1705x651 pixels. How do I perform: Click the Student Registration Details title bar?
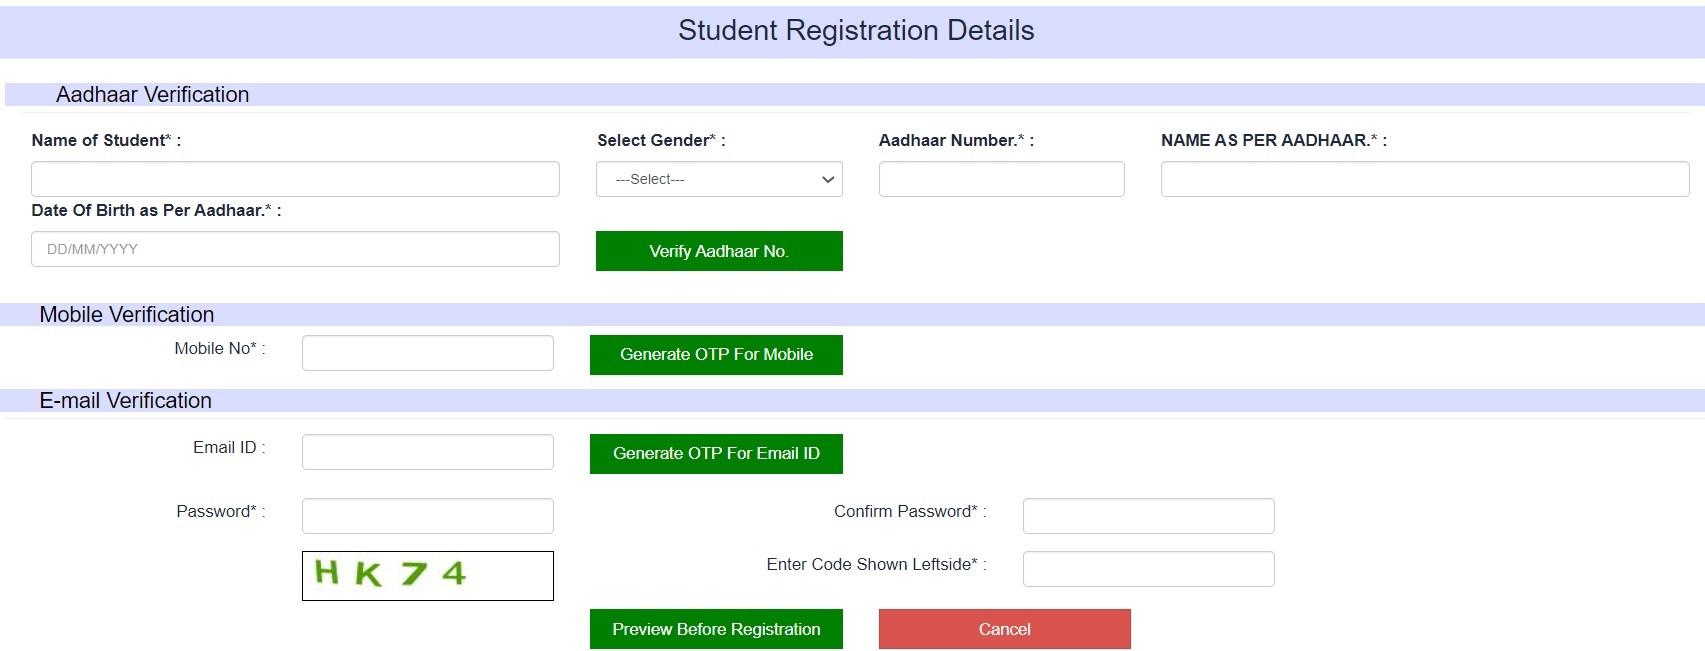click(855, 30)
